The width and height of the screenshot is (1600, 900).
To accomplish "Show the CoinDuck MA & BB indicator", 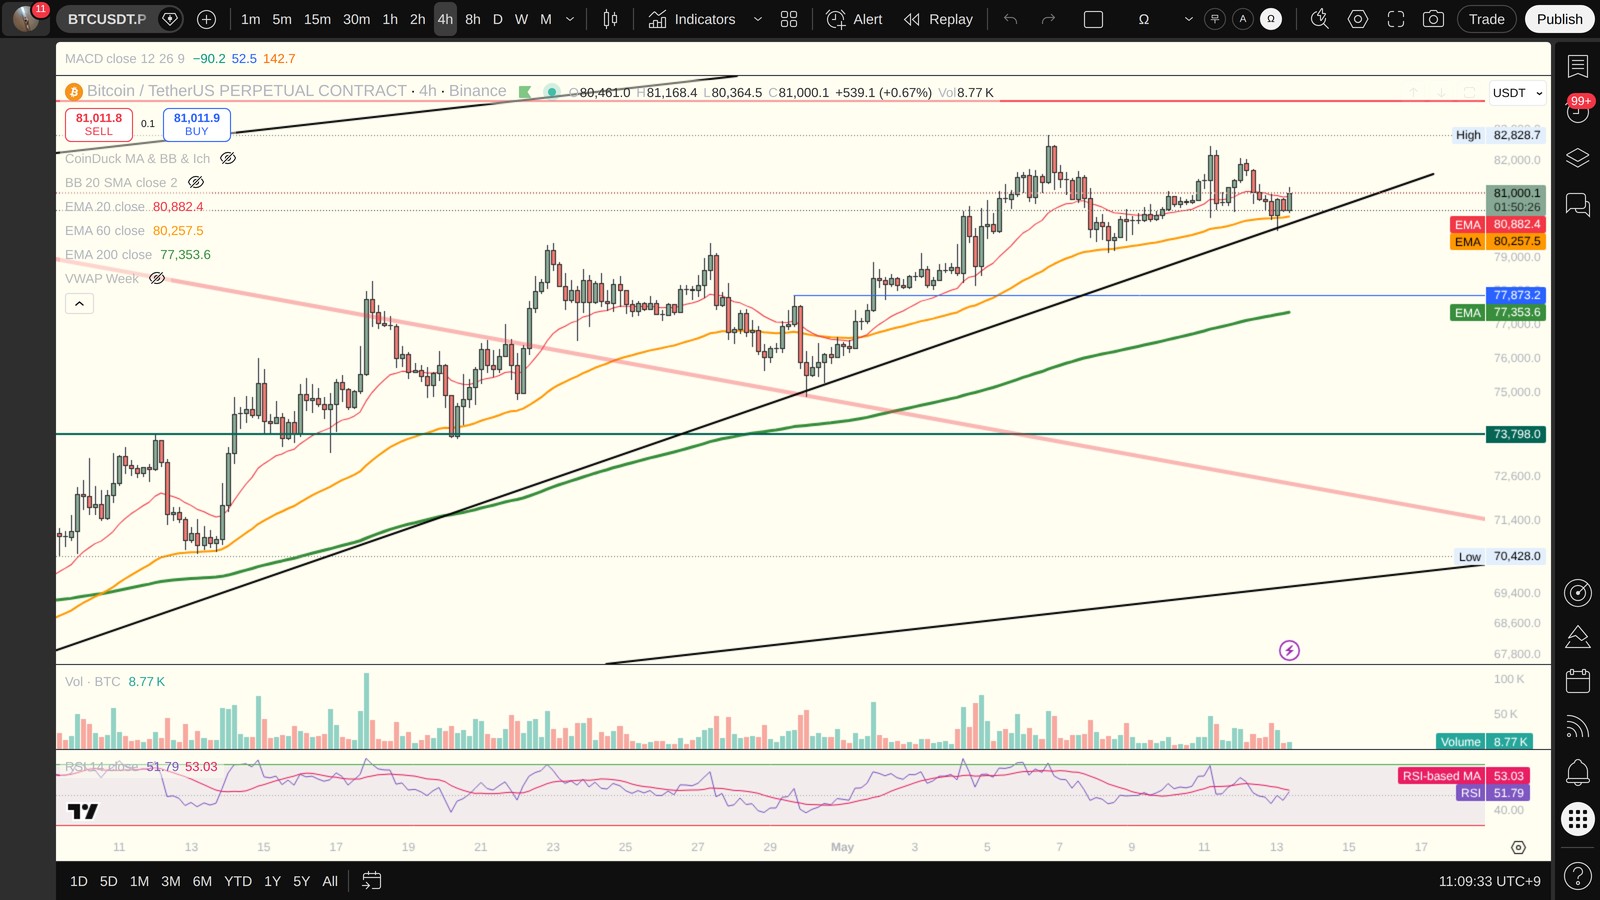I will (x=228, y=158).
